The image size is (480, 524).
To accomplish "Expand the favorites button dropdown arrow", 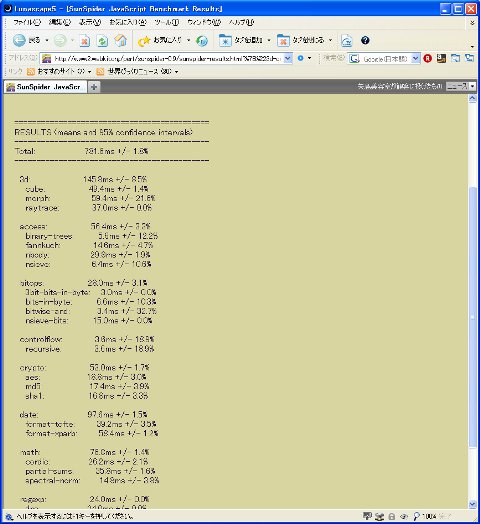I will (x=189, y=40).
